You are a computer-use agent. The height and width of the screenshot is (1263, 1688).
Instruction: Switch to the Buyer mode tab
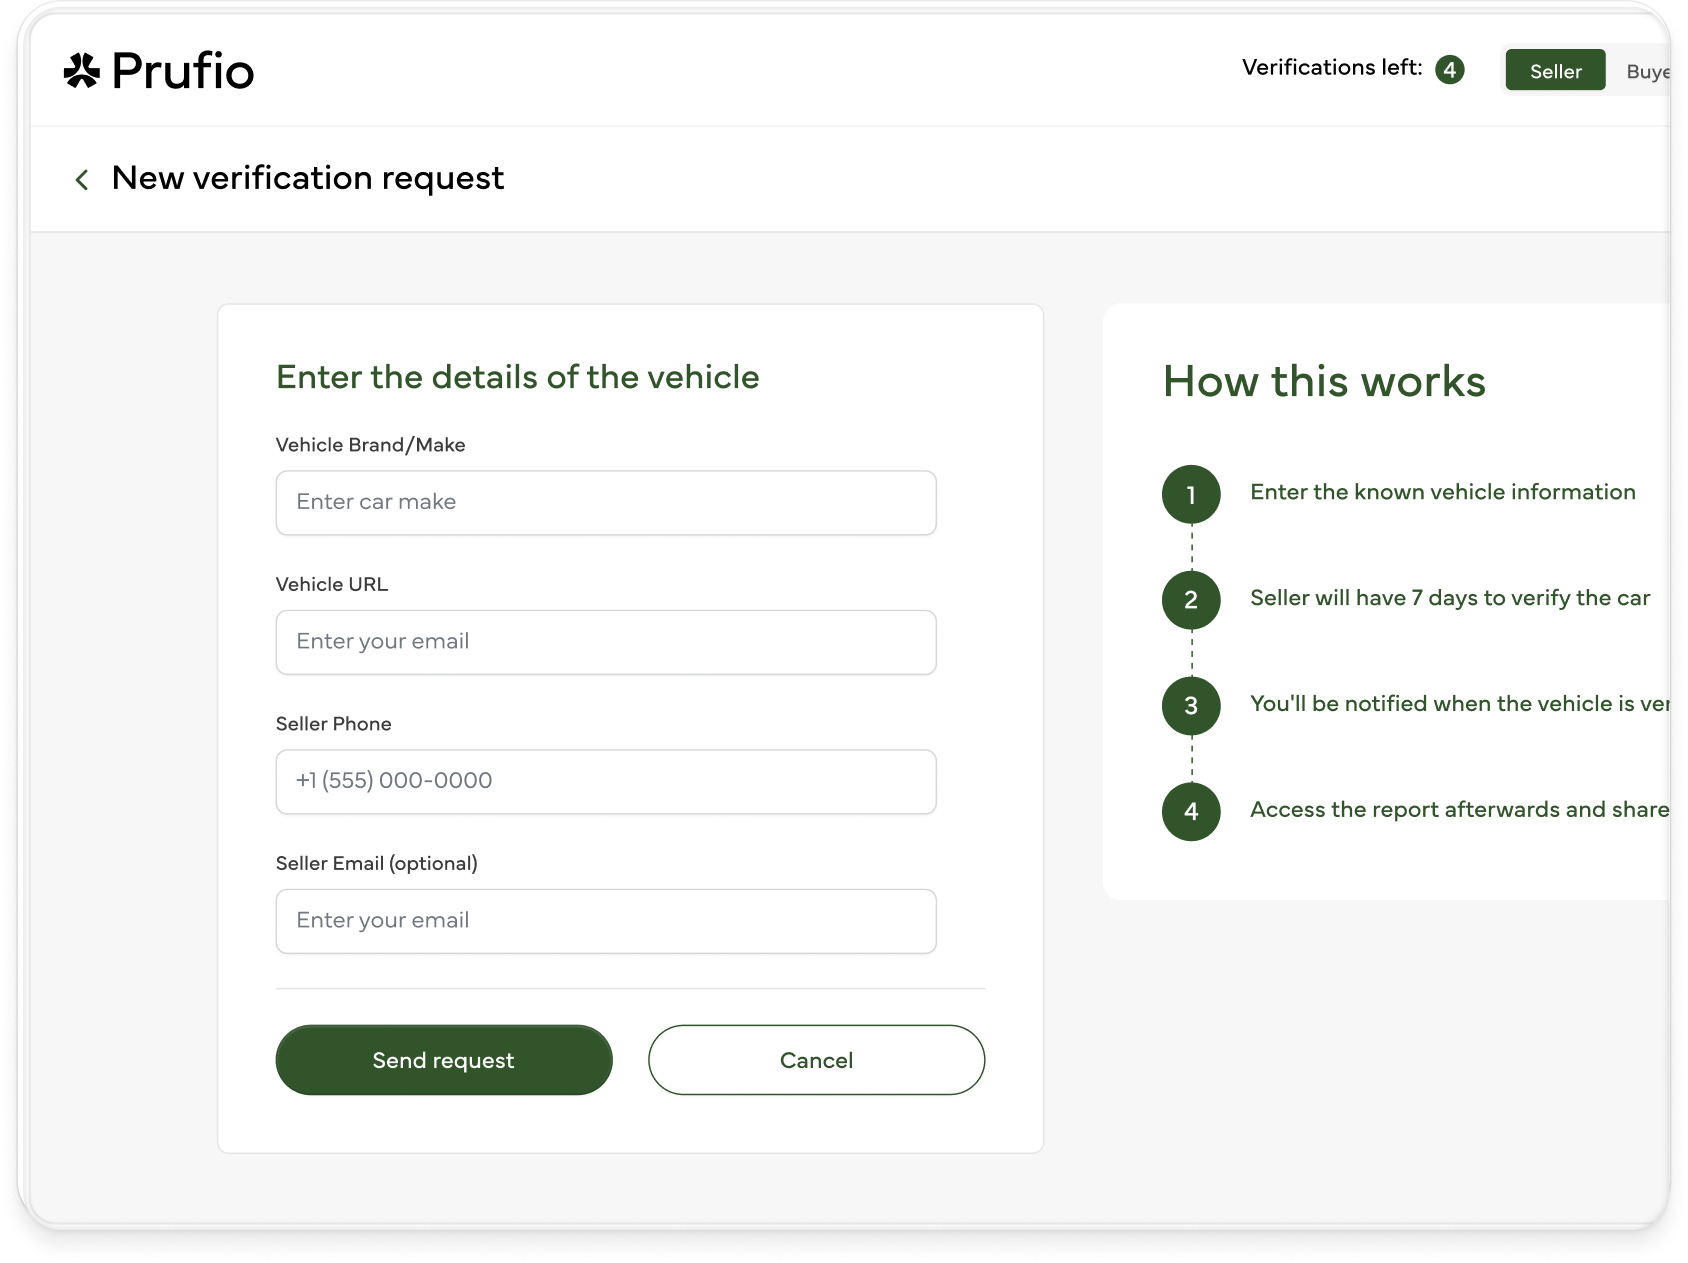[x=1646, y=71]
